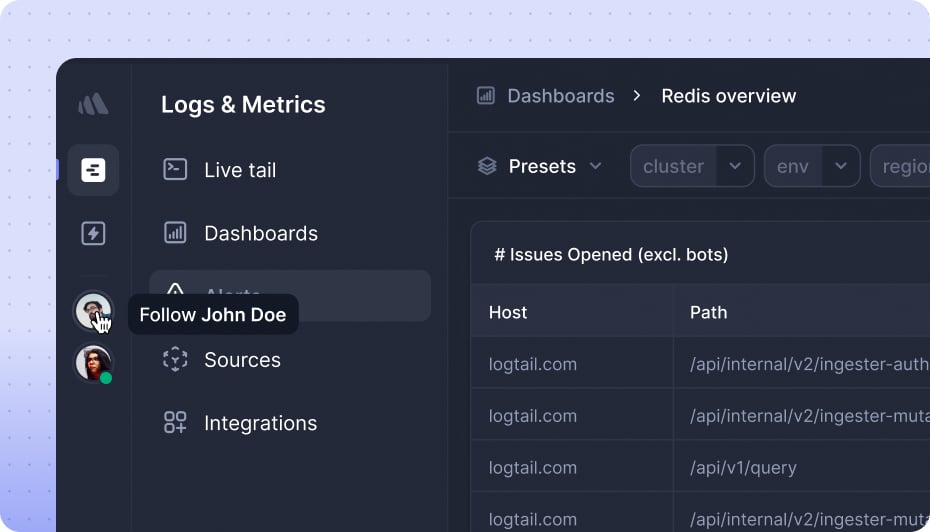
Task: Click Redis overview breadcrumb title
Action: [728, 96]
